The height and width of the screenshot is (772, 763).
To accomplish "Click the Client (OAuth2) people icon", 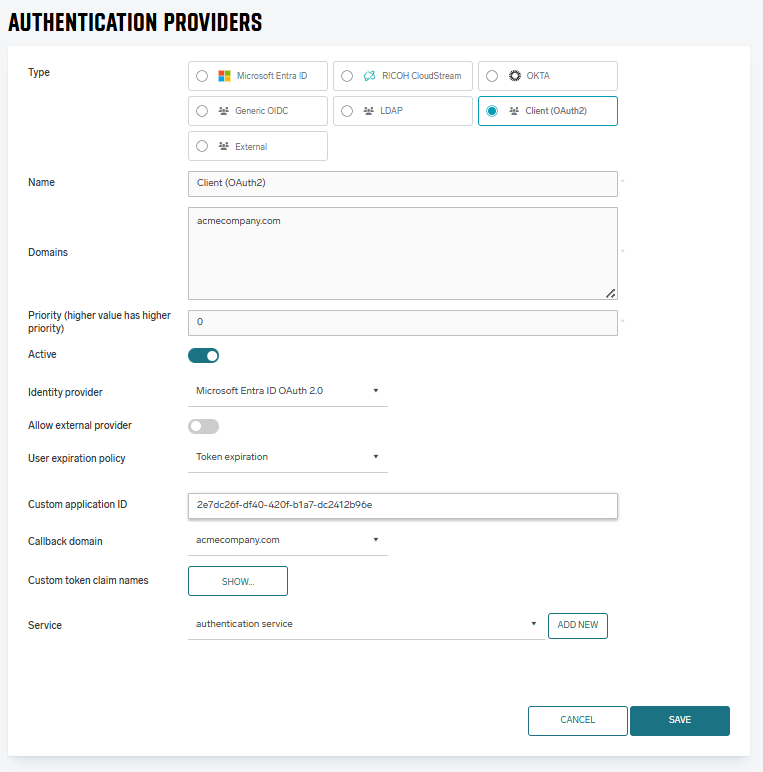I will click(514, 111).
